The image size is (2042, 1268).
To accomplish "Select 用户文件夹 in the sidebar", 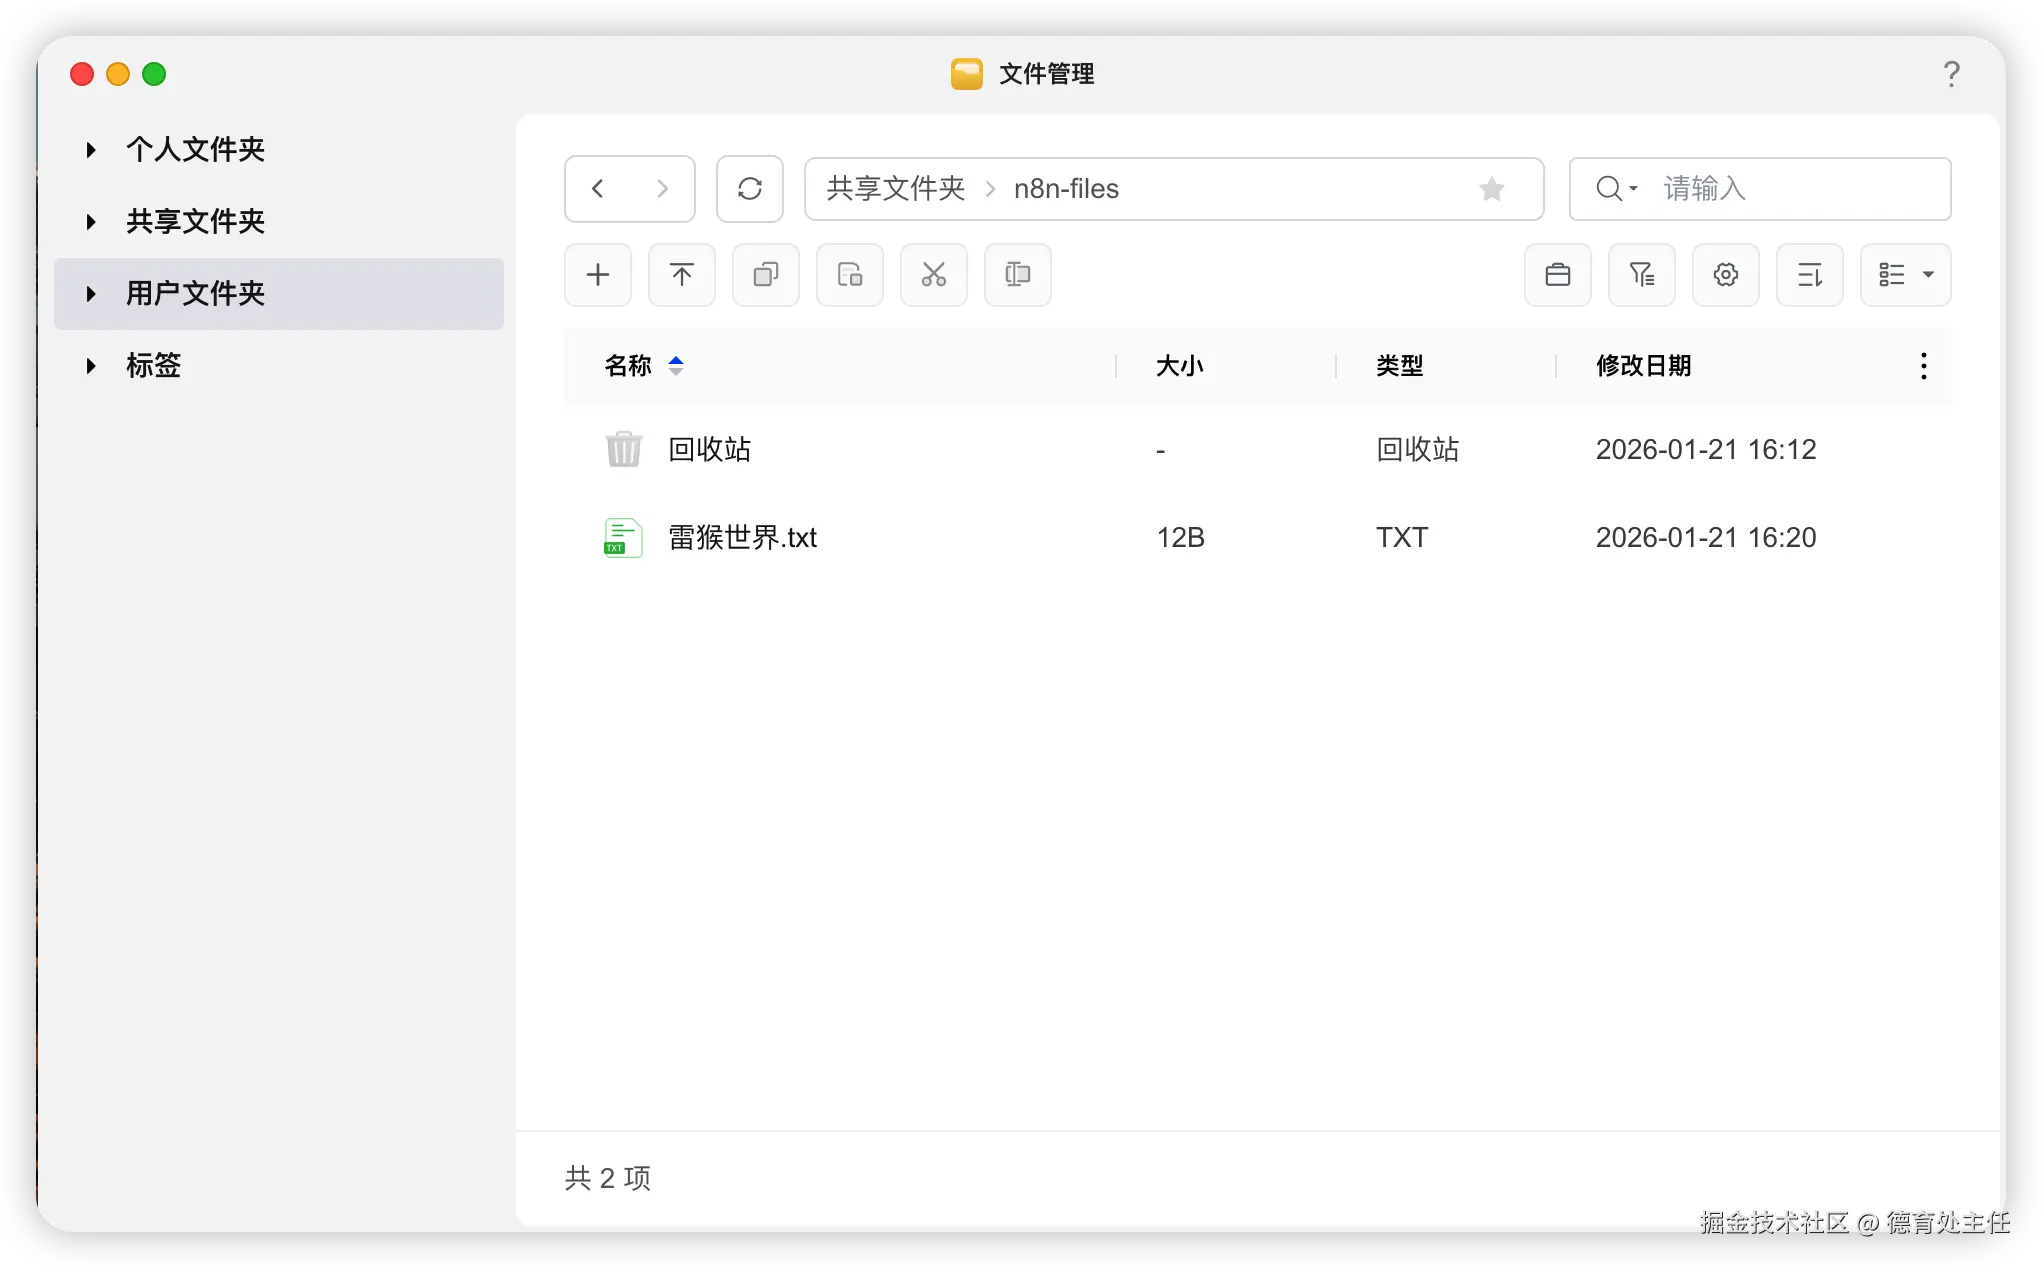I will click(195, 294).
